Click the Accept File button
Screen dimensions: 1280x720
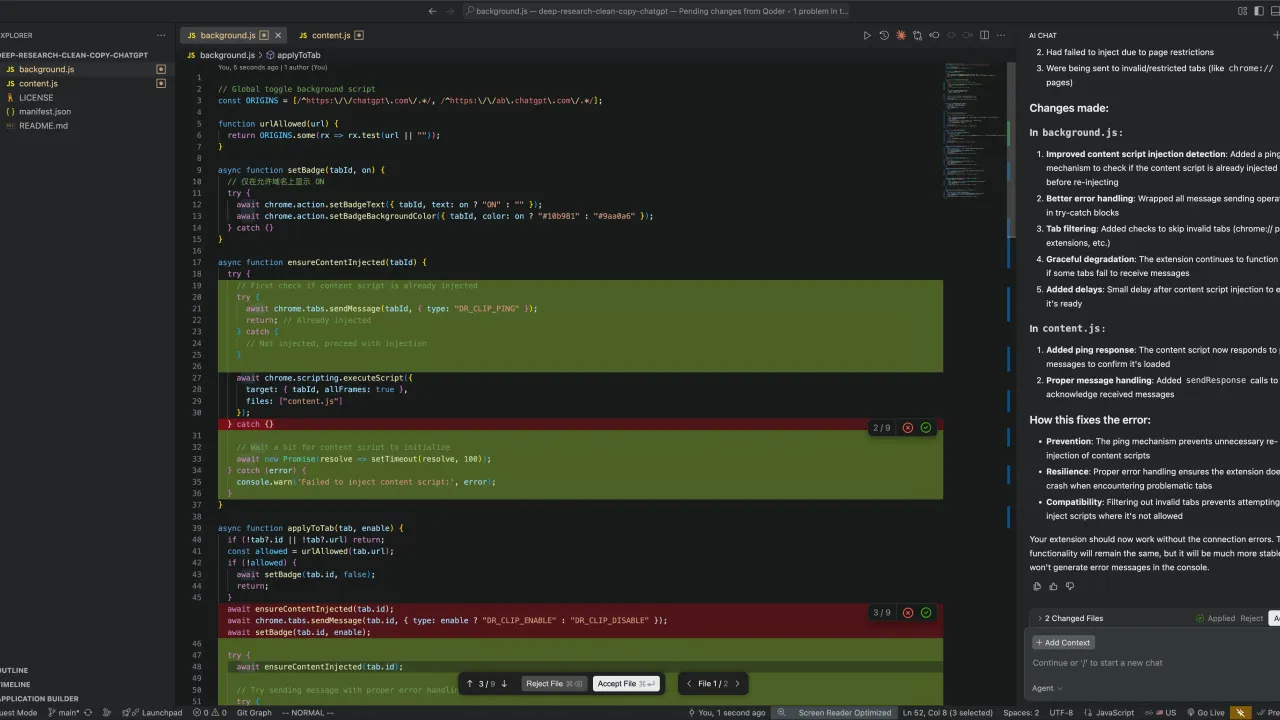(x=626, y=684)
